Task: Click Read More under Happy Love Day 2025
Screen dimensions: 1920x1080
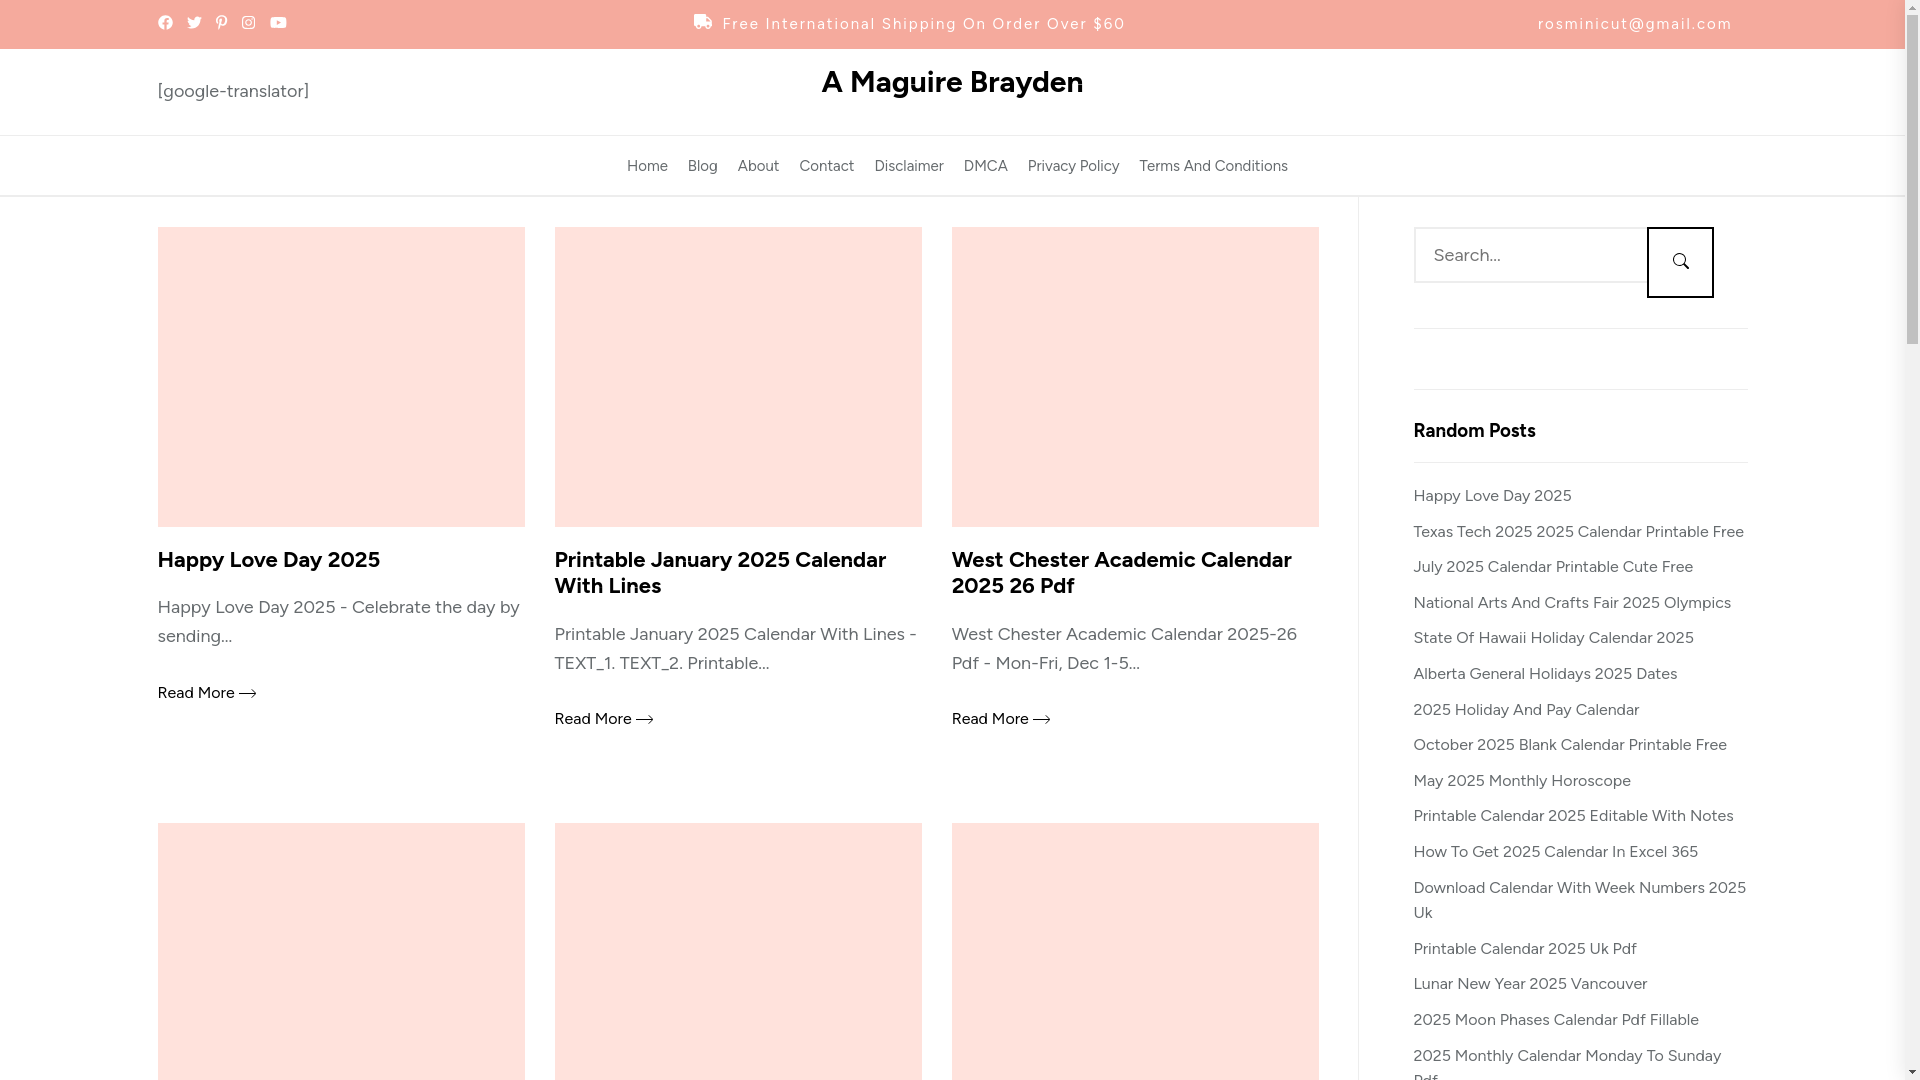Action: pyautogui.click(x=207, y=693)
